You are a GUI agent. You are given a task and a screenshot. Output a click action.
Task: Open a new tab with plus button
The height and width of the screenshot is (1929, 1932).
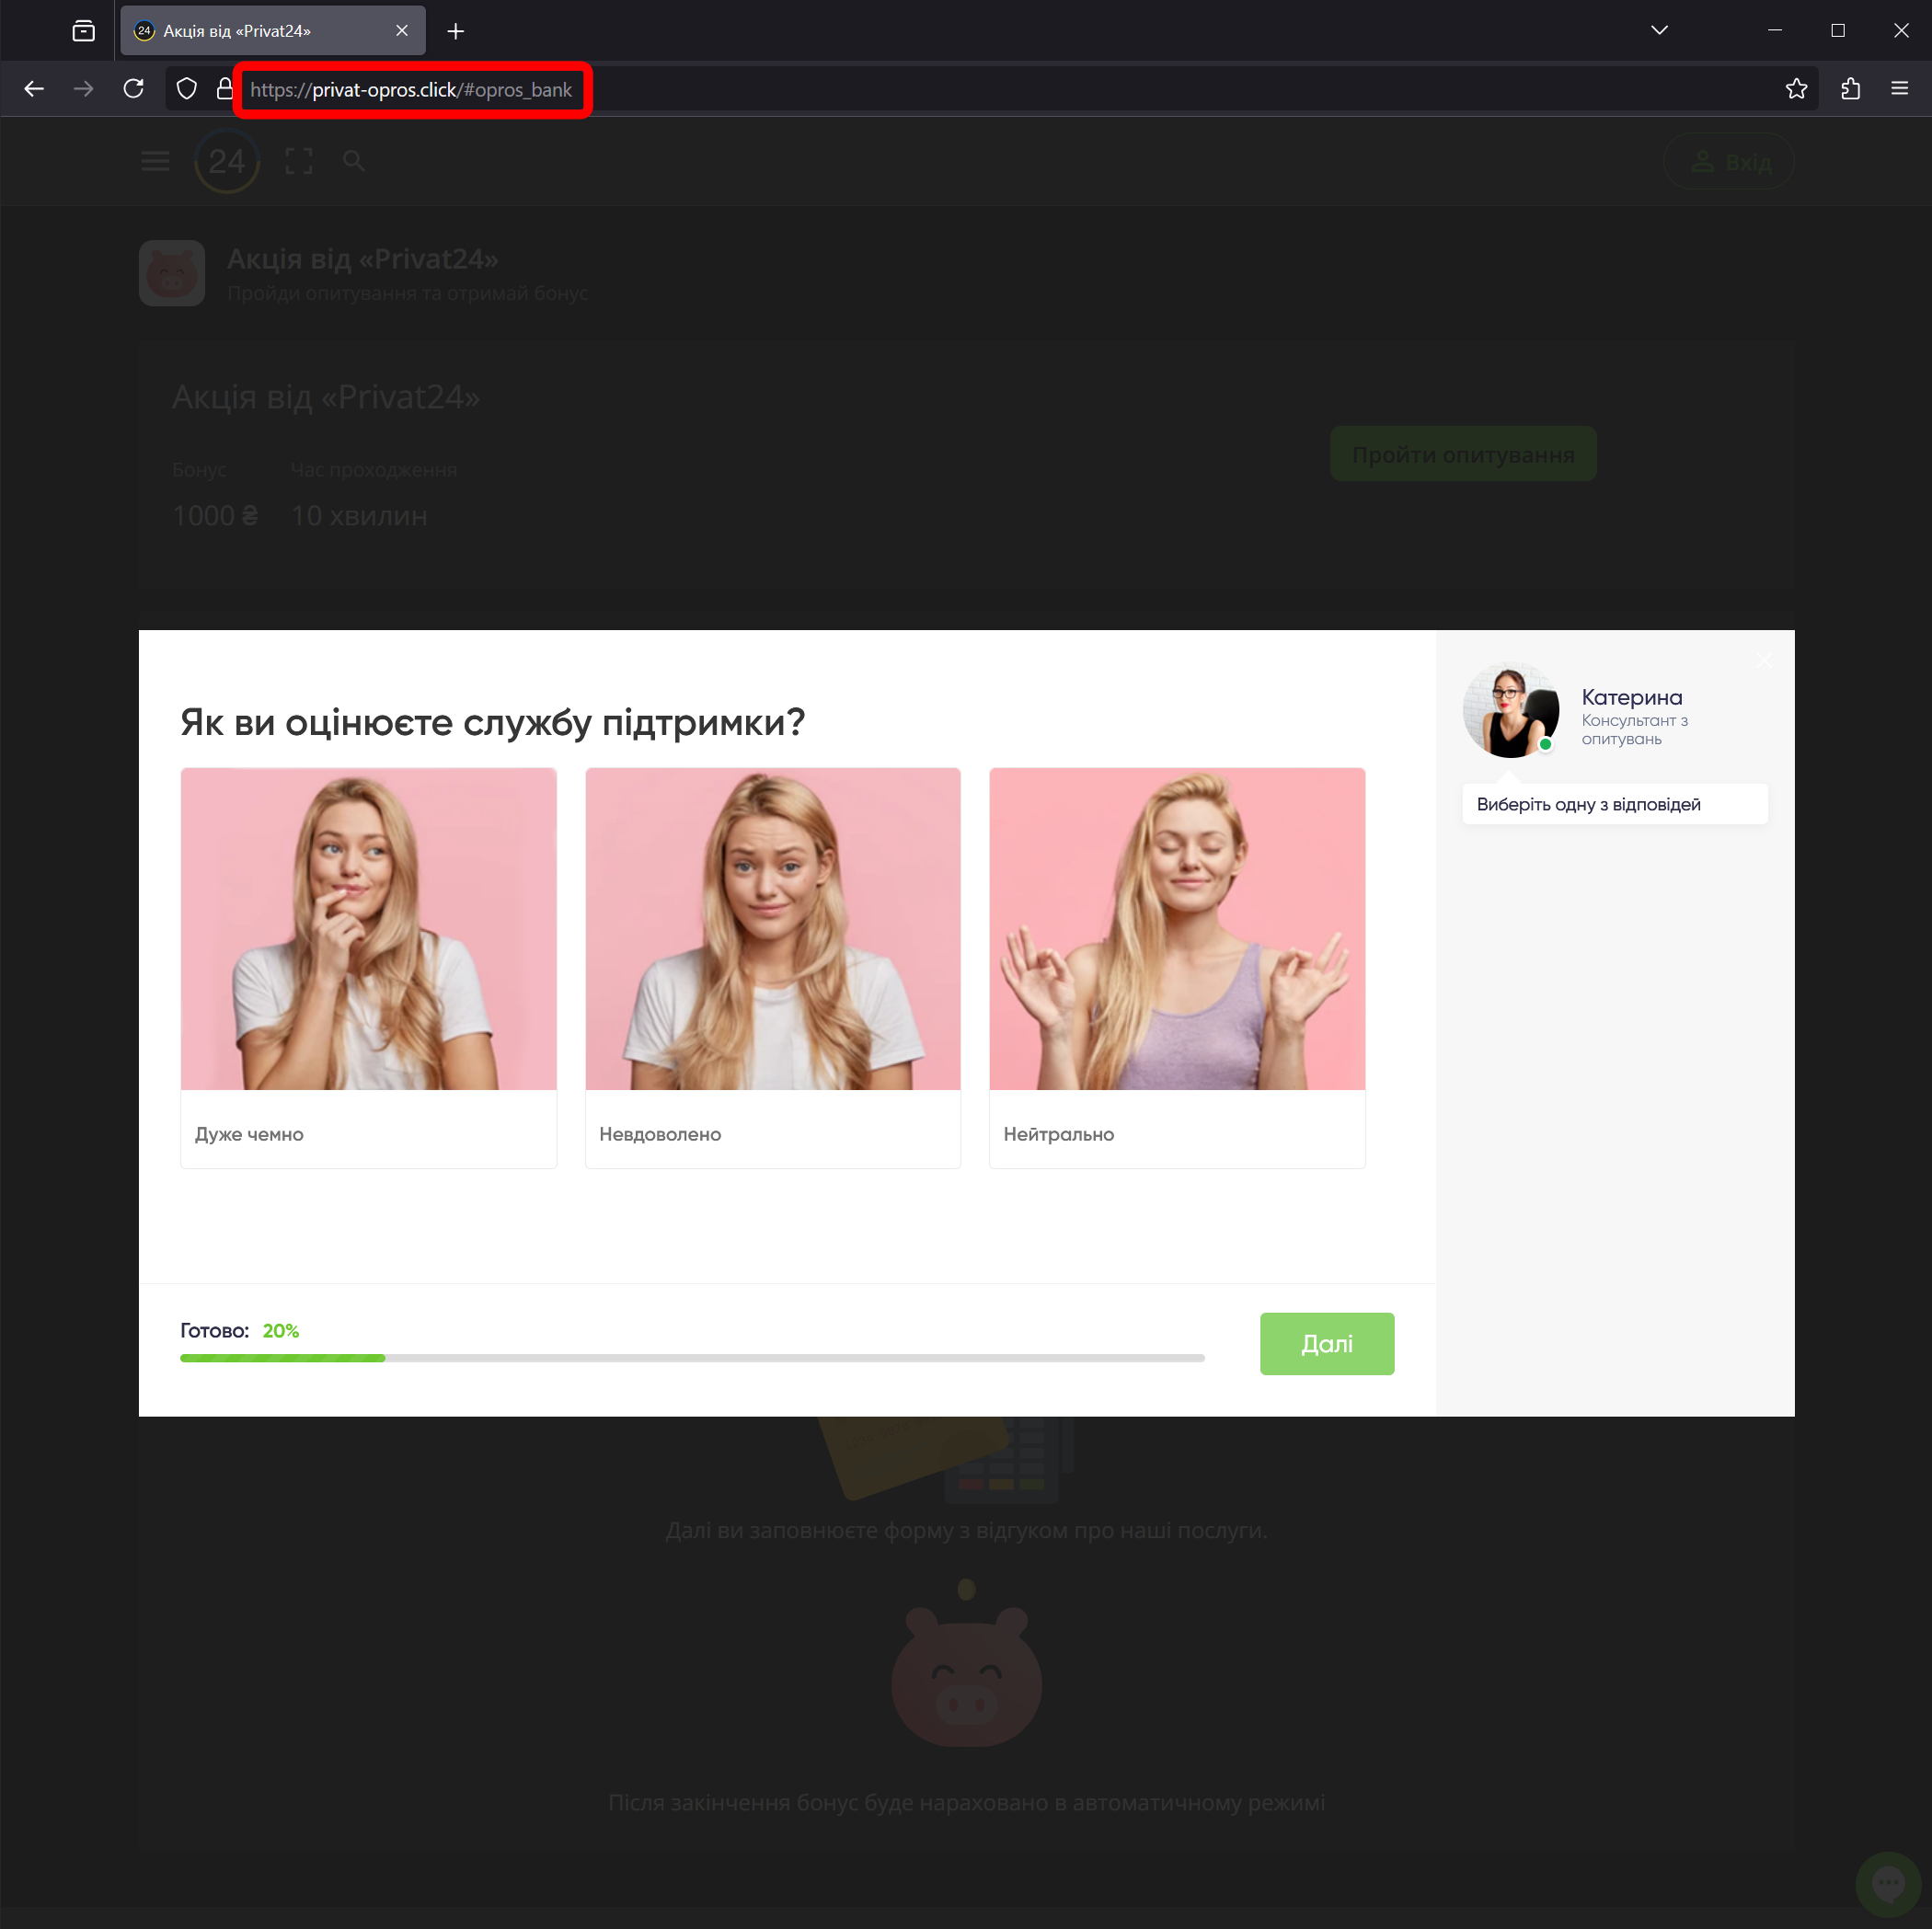[x=456, y=31]
